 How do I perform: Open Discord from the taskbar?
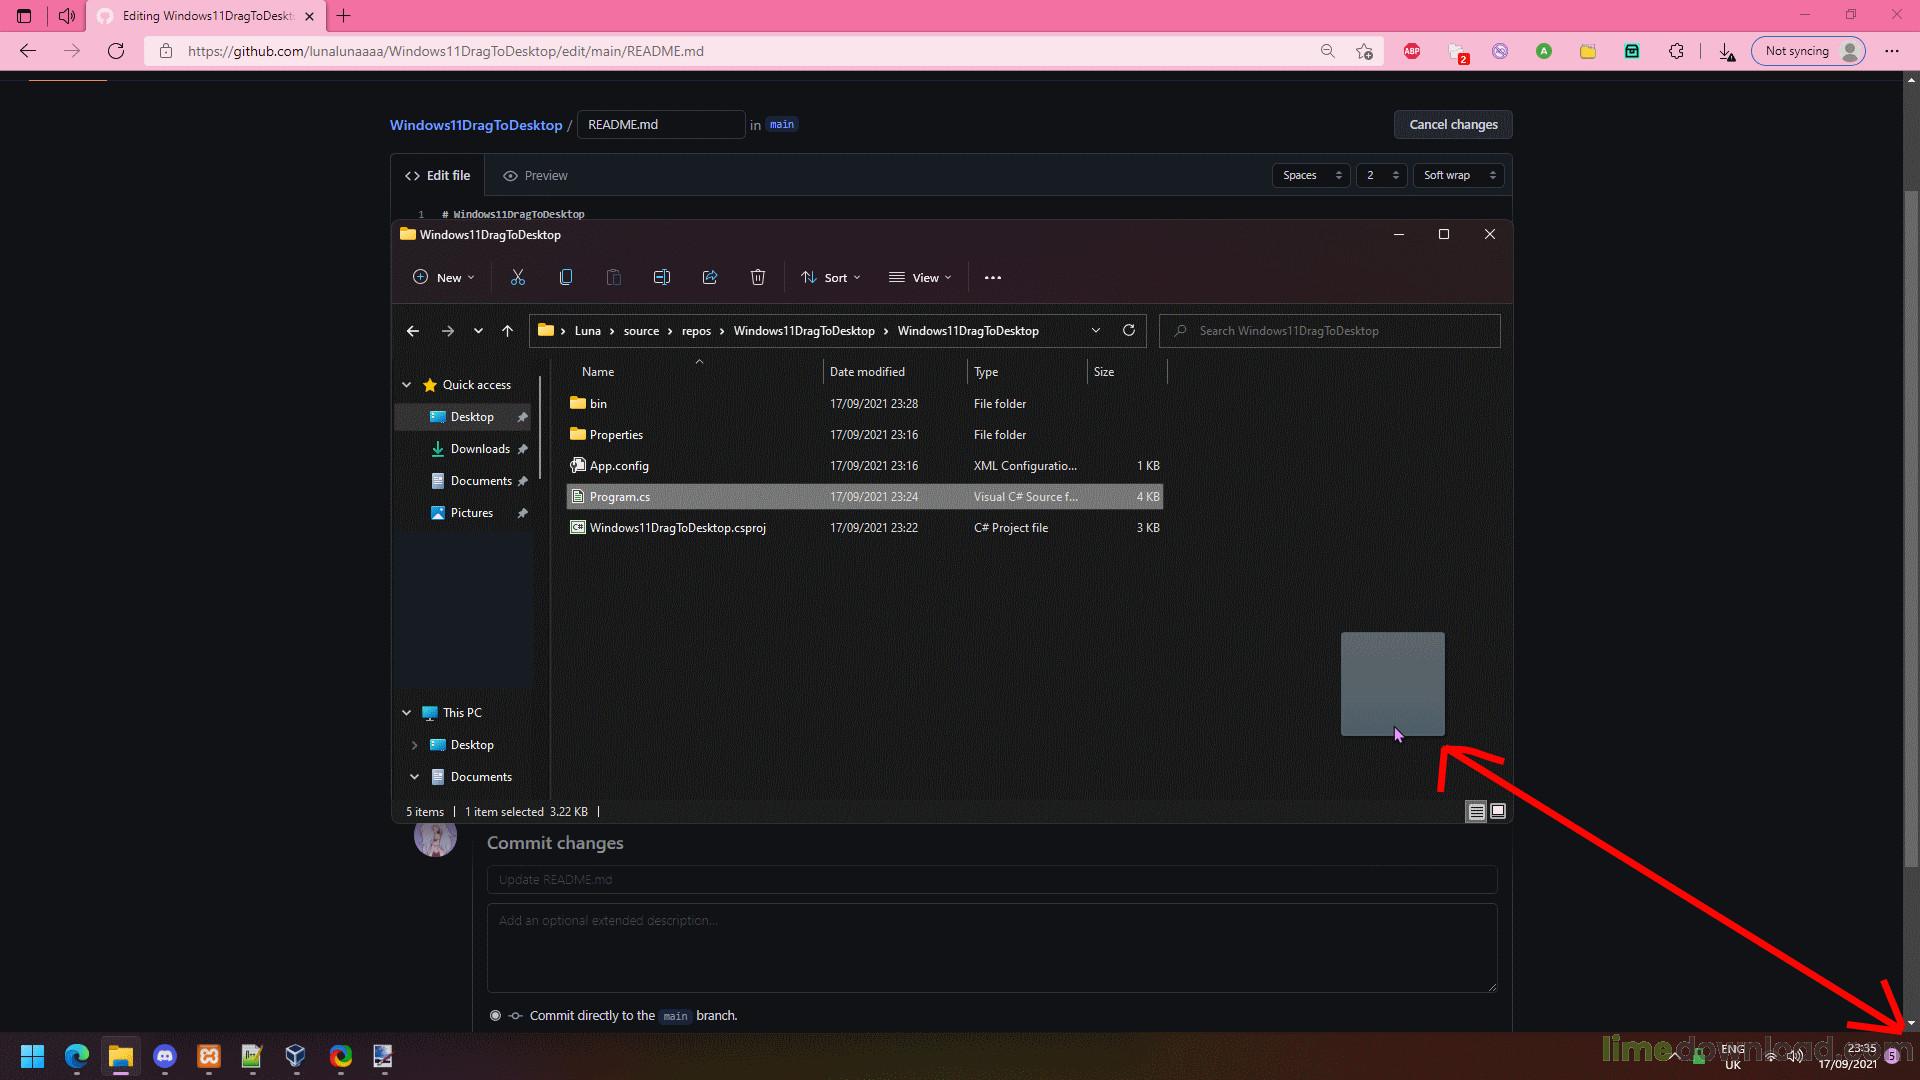pyautogui.click(x=165, y=1056)
